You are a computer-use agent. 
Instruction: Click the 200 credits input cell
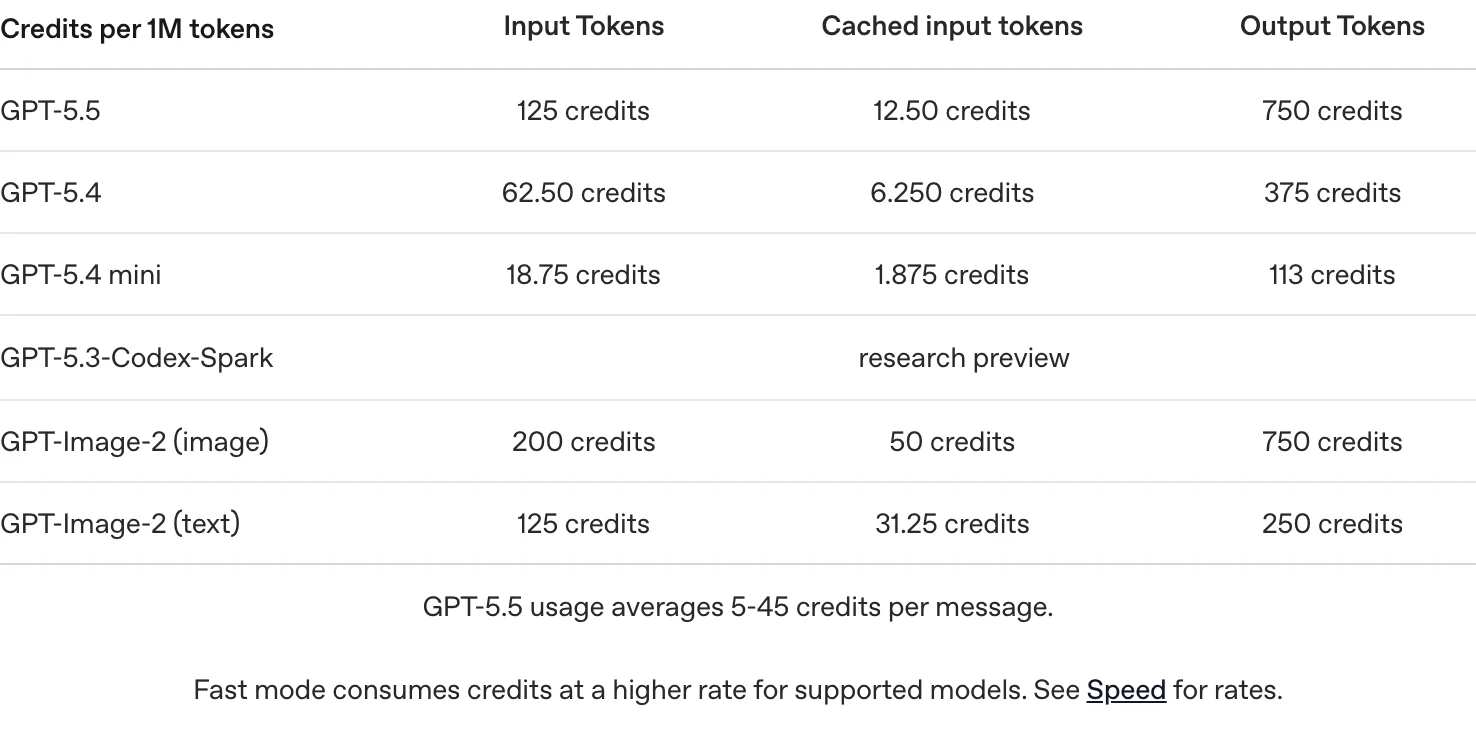click(584, 441)
